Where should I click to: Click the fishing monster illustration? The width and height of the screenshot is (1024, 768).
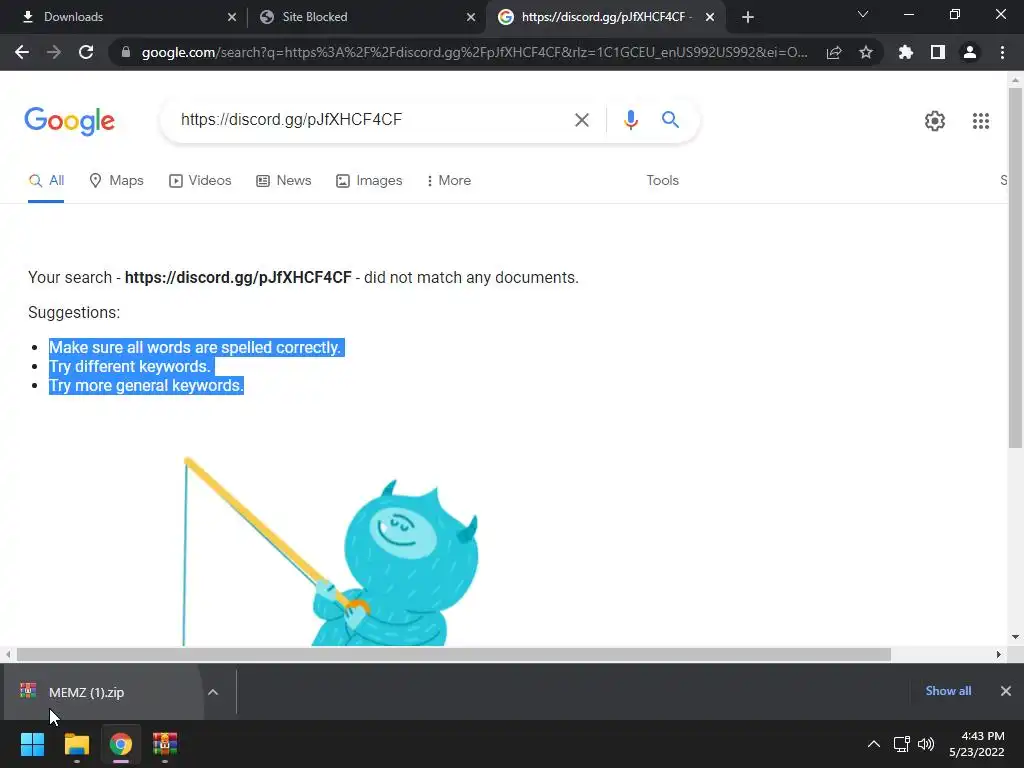[x=330, y=552]
